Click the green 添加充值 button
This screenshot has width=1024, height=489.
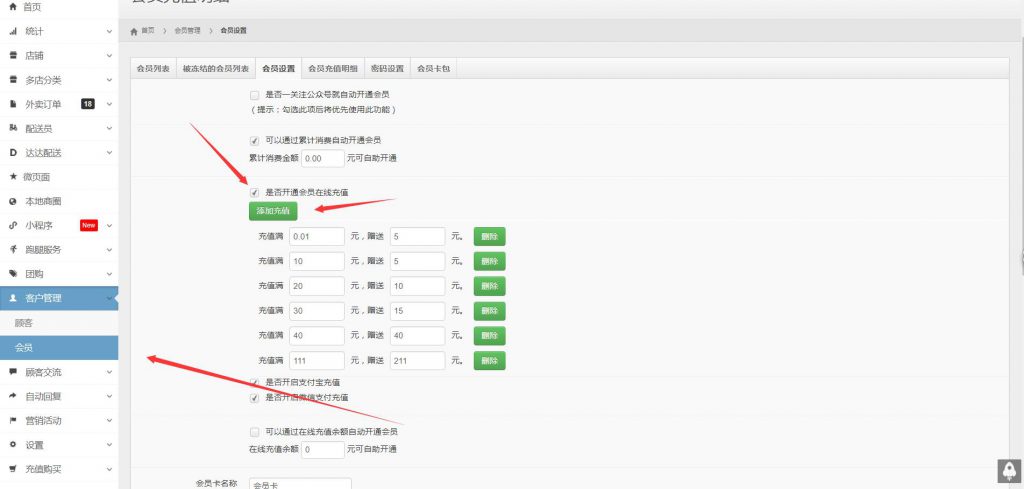(273, 211)
